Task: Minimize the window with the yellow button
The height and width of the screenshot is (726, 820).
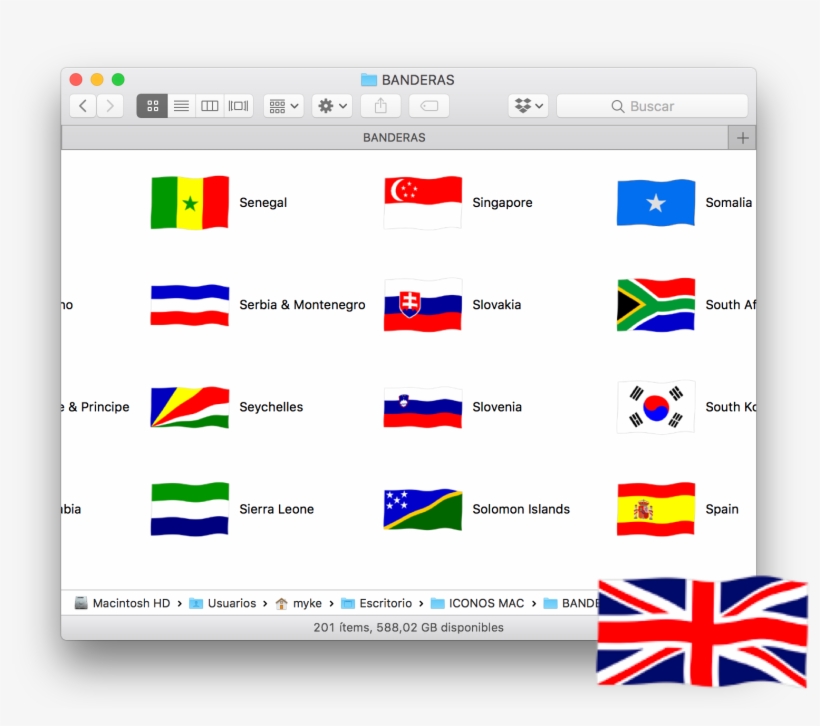Action: [x=97, y=80]
